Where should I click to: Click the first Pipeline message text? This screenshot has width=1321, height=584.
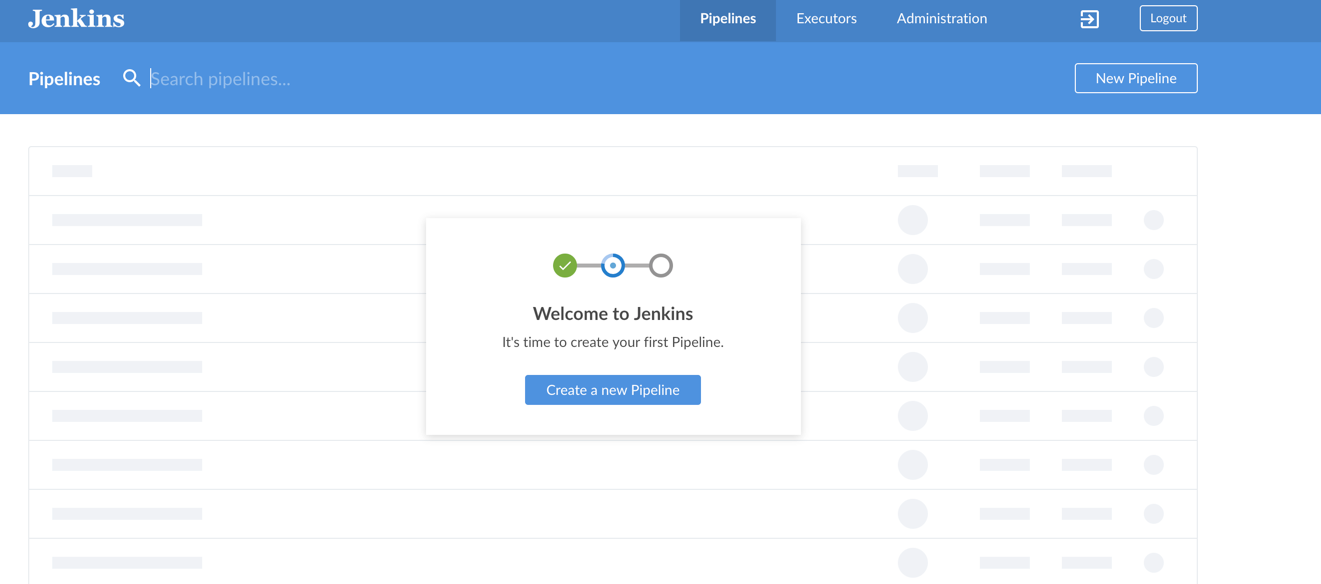click(x=613, y=342)
